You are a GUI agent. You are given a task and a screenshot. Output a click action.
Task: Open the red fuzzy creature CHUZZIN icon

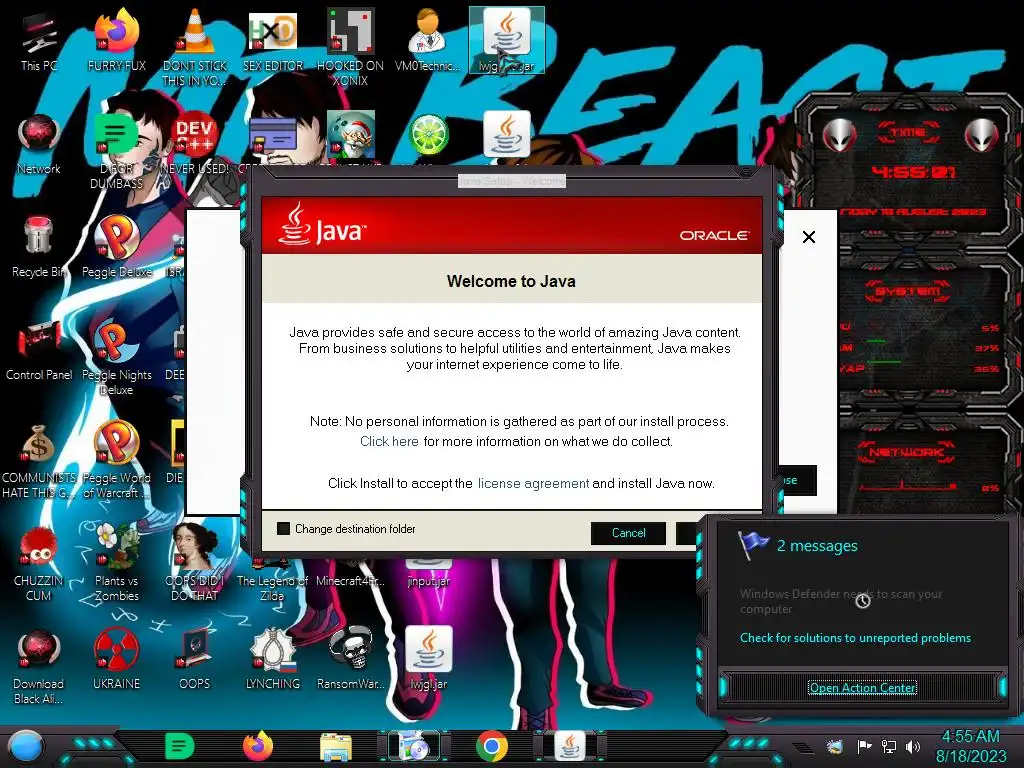tap(39, 563)
